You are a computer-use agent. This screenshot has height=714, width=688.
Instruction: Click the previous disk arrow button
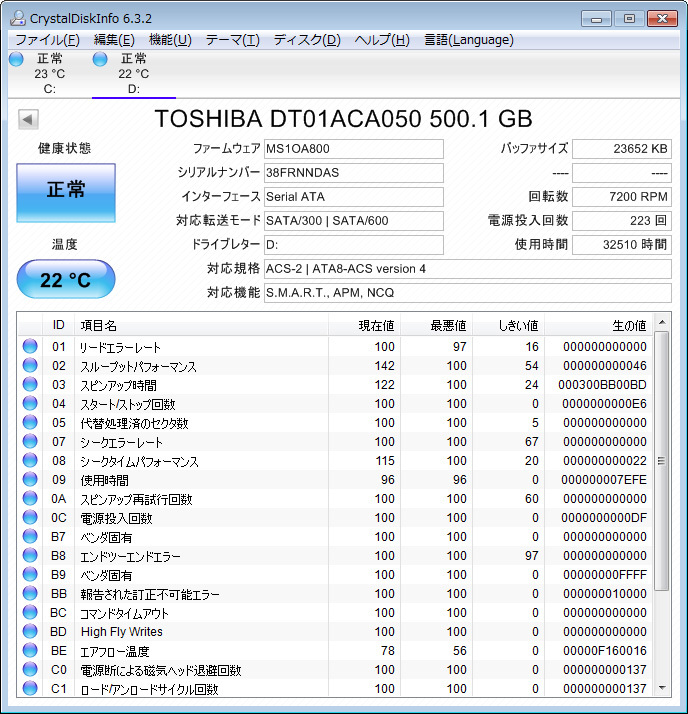coord(28,120)
